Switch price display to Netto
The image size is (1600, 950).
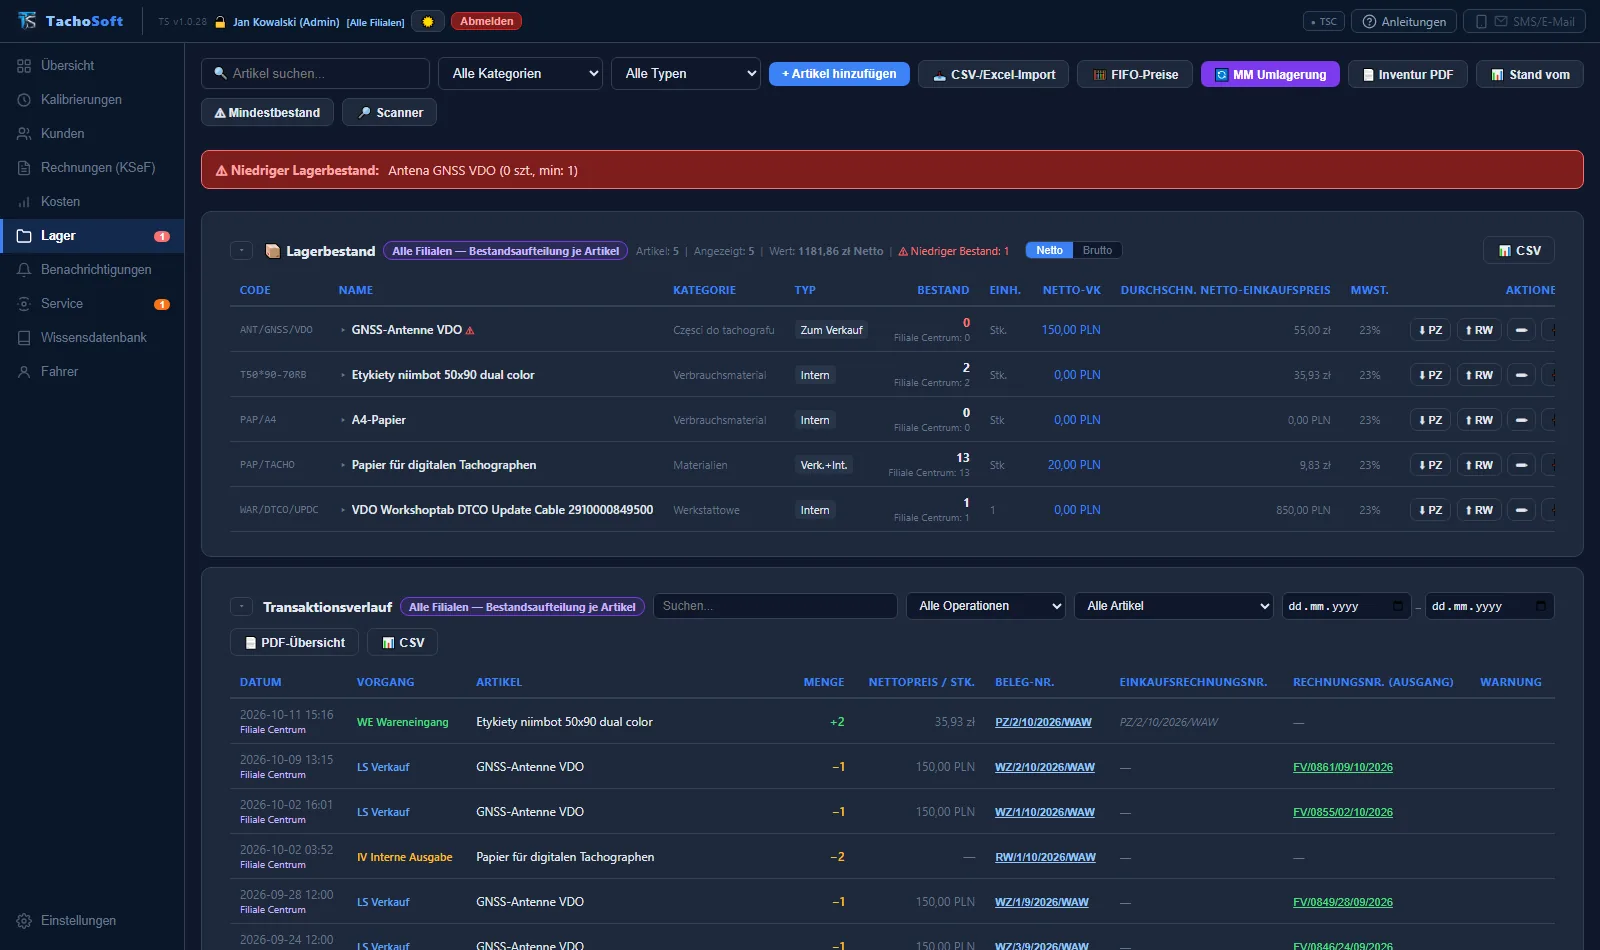click(1049, 250)
